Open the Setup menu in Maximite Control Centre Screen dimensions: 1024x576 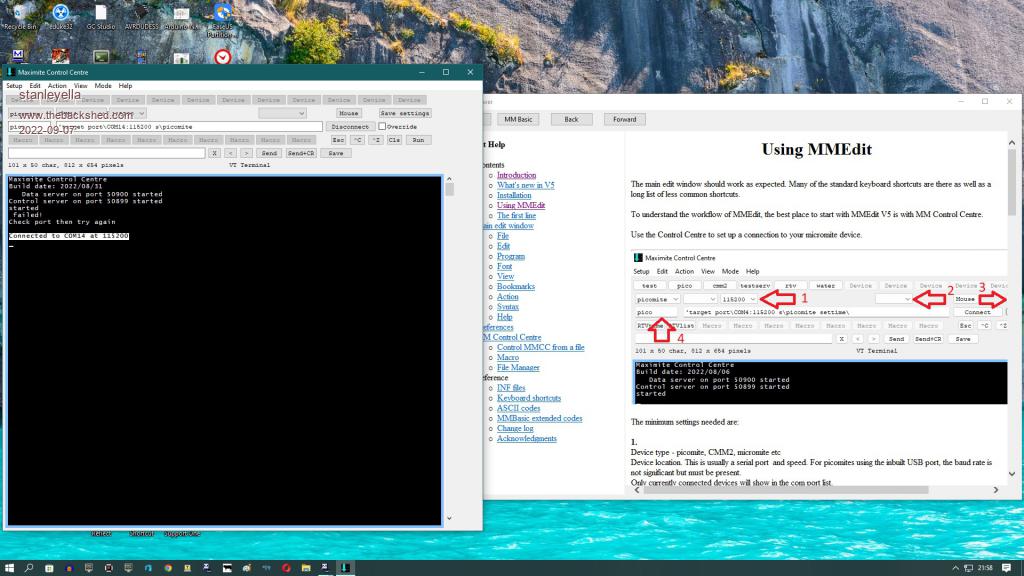point(14,86)
